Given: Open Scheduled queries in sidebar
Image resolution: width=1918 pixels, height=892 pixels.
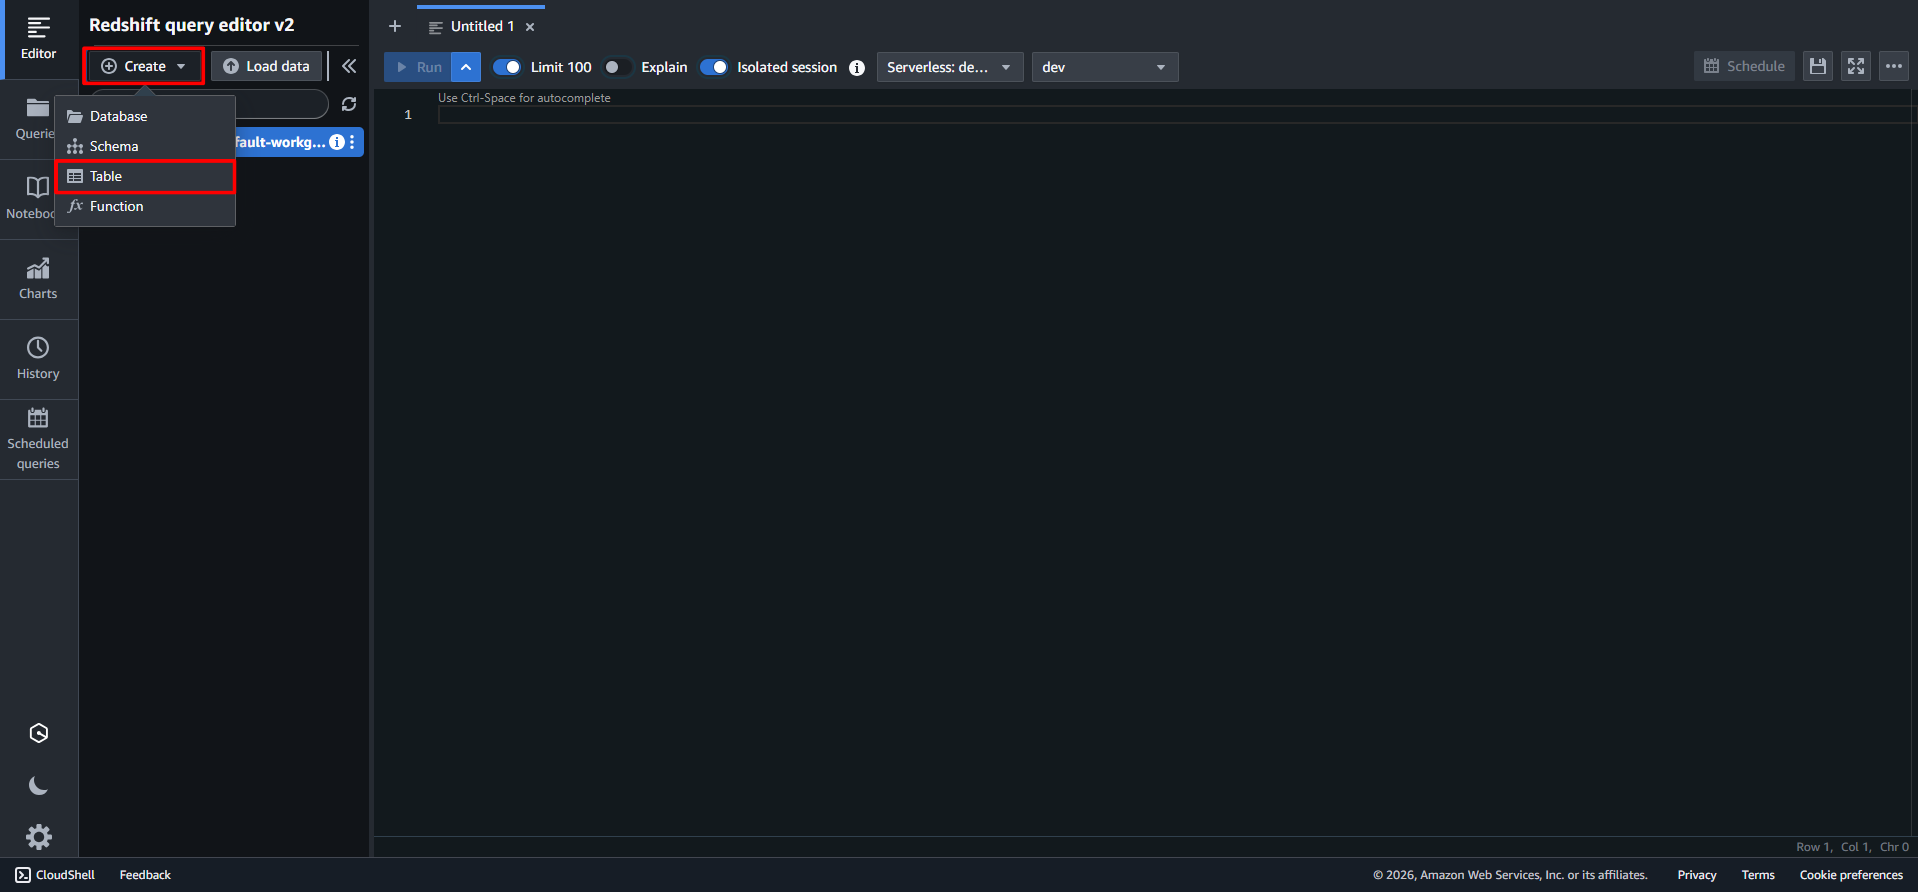Looking at the screenshot, I should click(38, 439).
